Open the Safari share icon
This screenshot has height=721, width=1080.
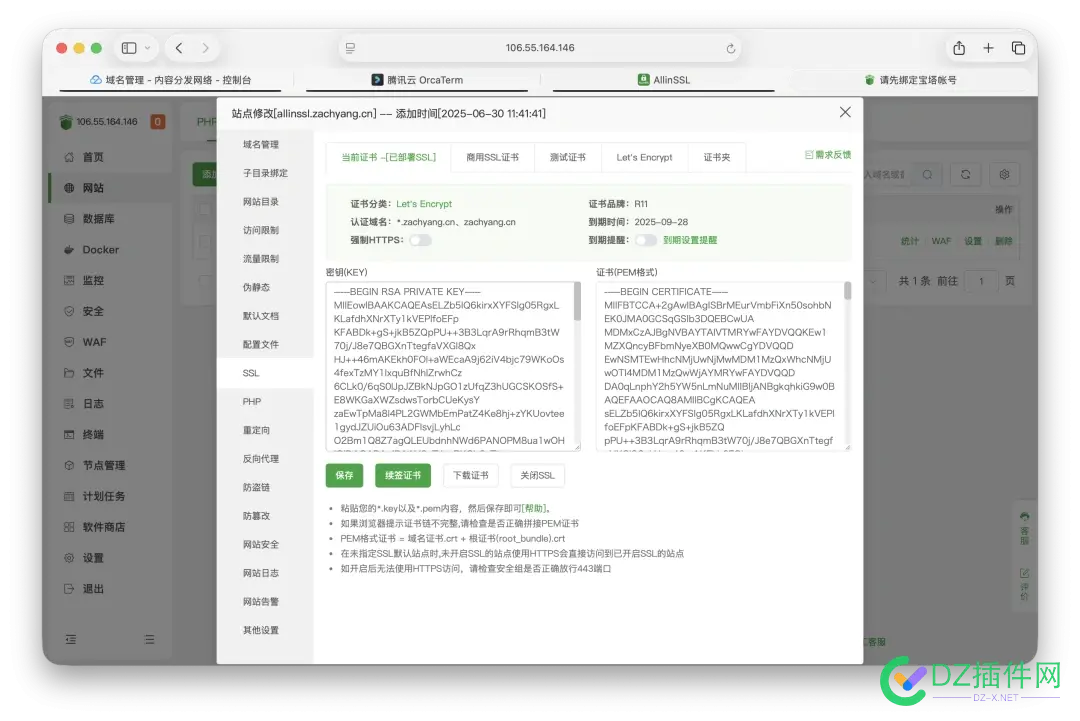[x=959, y=48]
